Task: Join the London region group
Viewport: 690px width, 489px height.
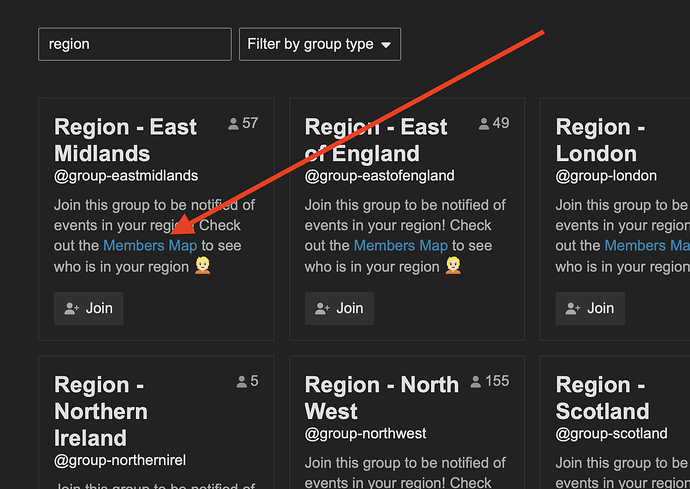Action: 590,309
